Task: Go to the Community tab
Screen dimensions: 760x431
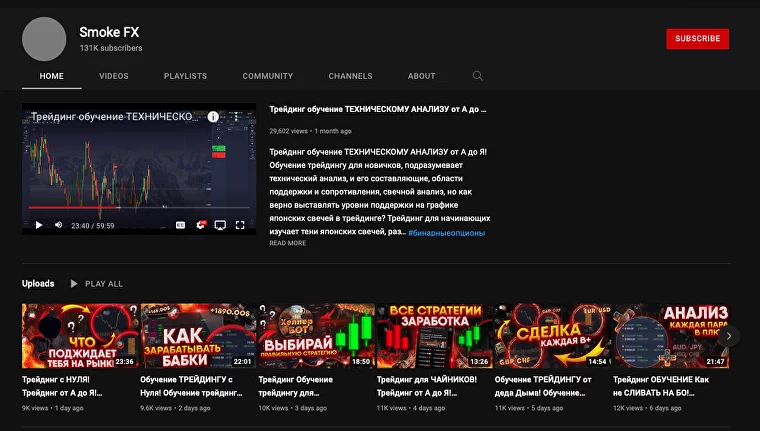Action: point(267,76)
